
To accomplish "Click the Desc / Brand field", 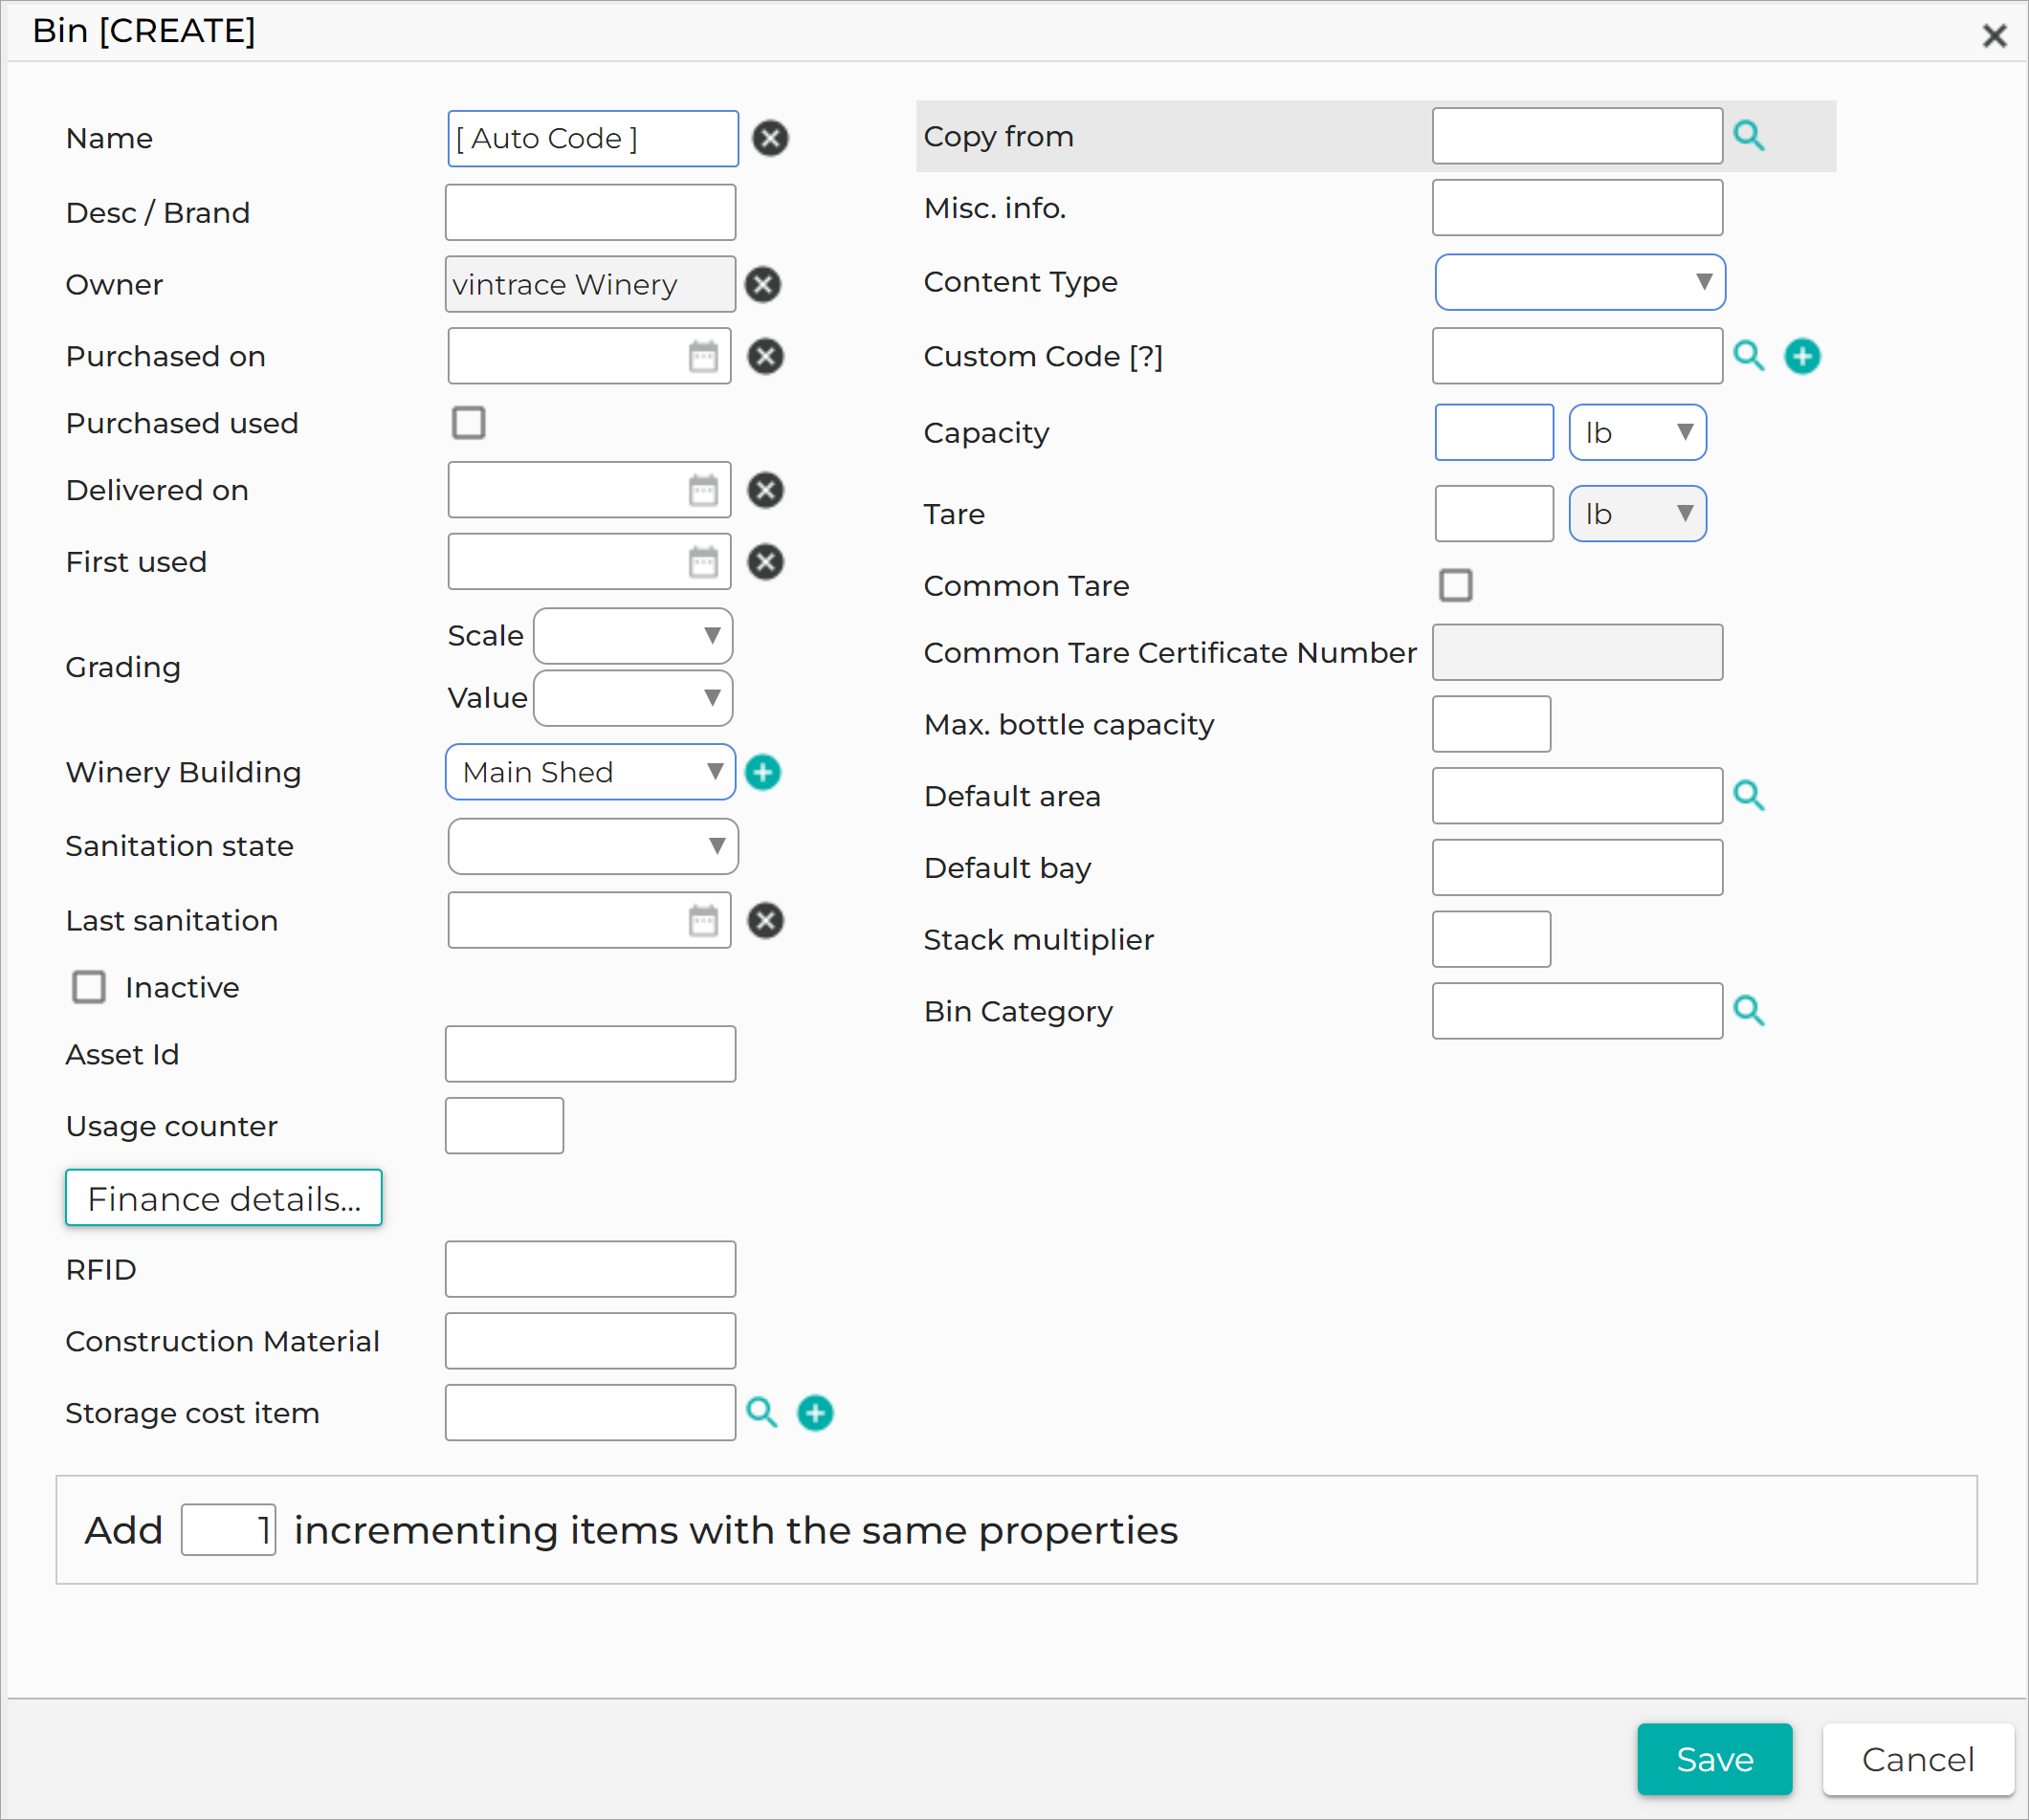I will pyautogui.click(x=590, y=212).
